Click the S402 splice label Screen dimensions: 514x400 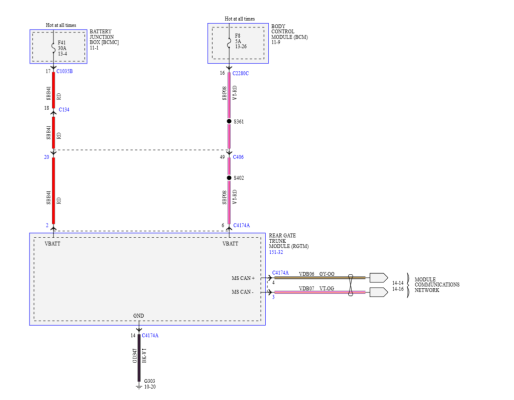[239, 178]
